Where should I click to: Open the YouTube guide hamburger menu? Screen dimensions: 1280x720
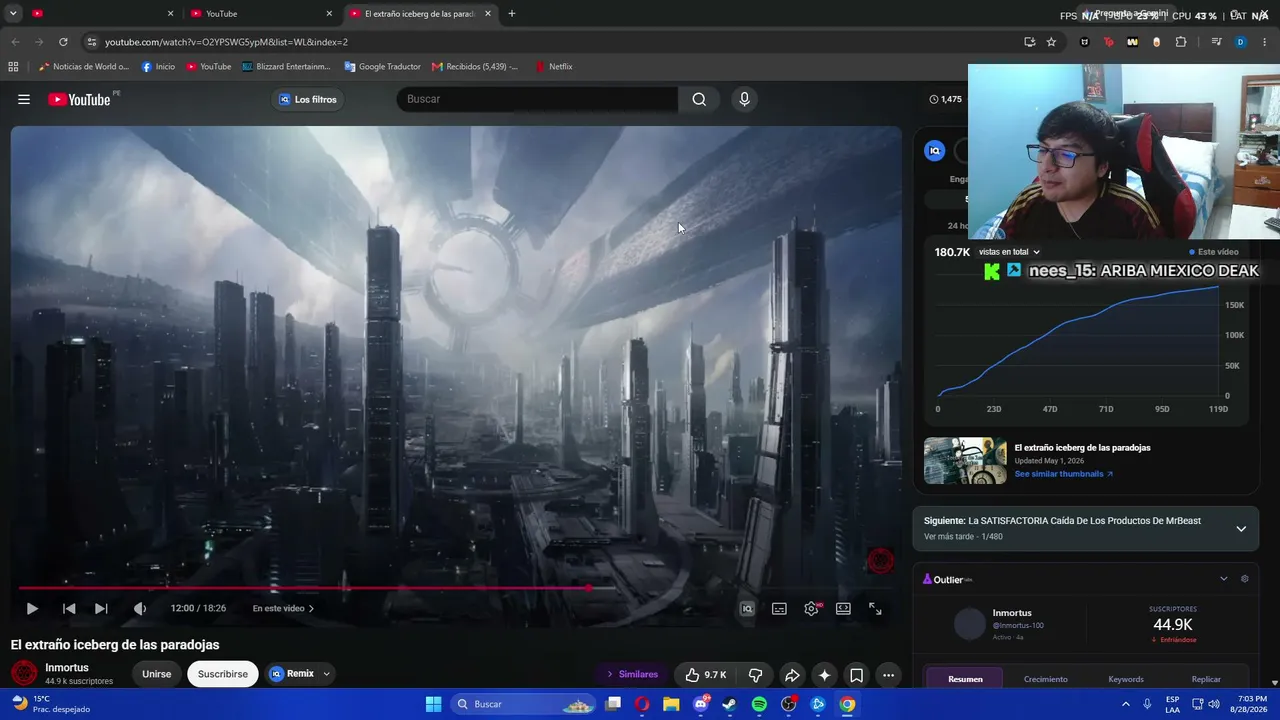[x=24, y=99]
